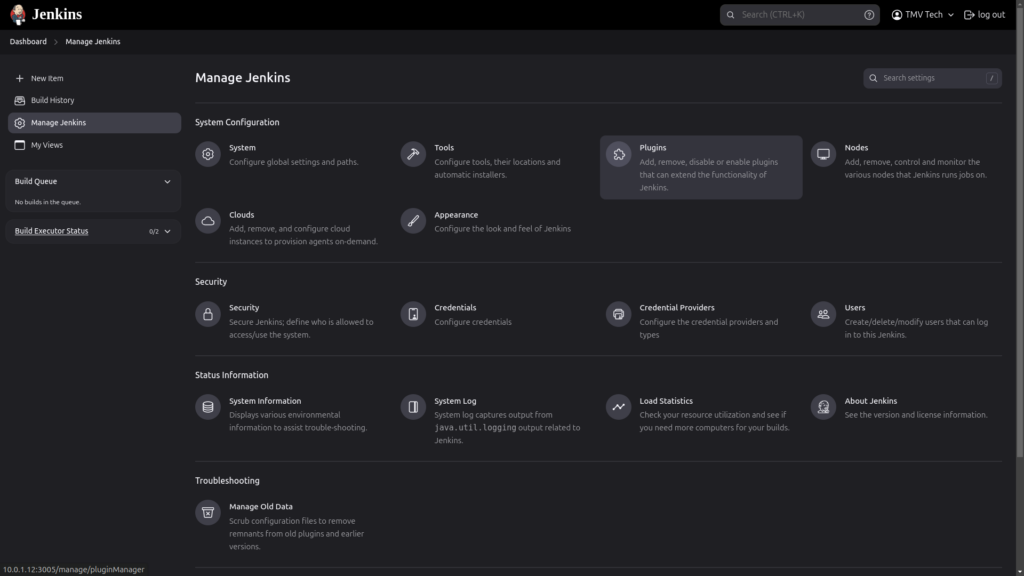Open the Tools configuration link

(494, 161)
